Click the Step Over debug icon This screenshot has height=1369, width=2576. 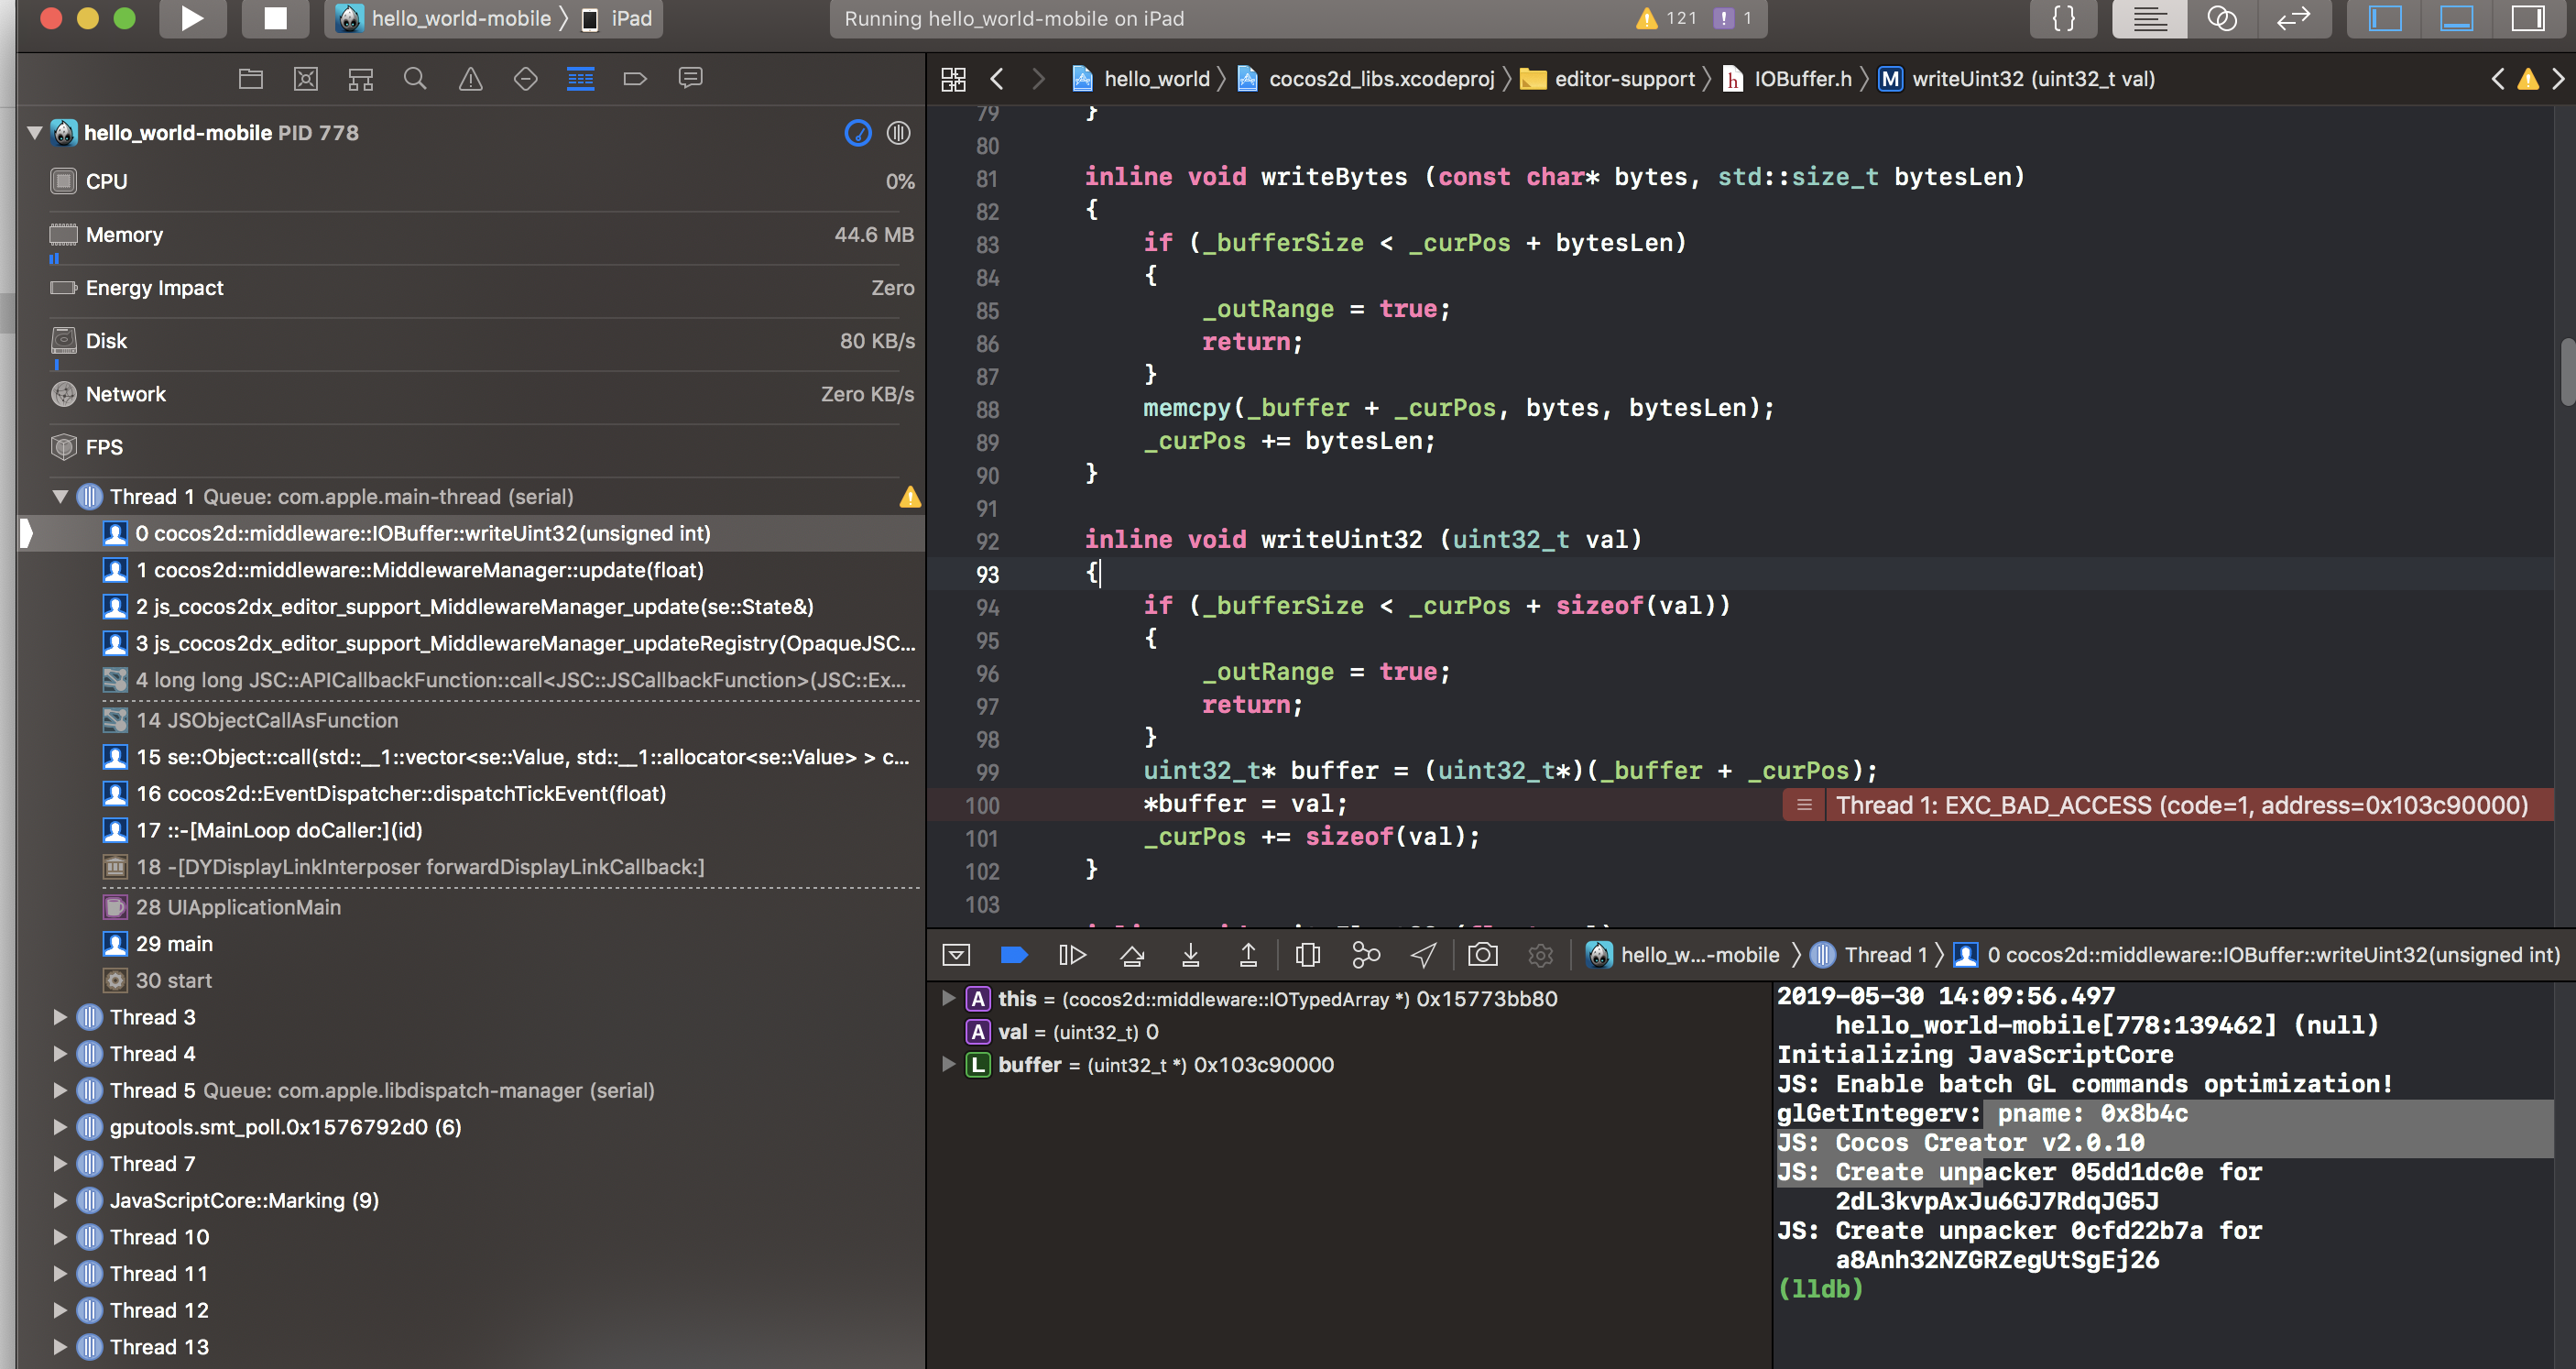[x=1131, y=955]
